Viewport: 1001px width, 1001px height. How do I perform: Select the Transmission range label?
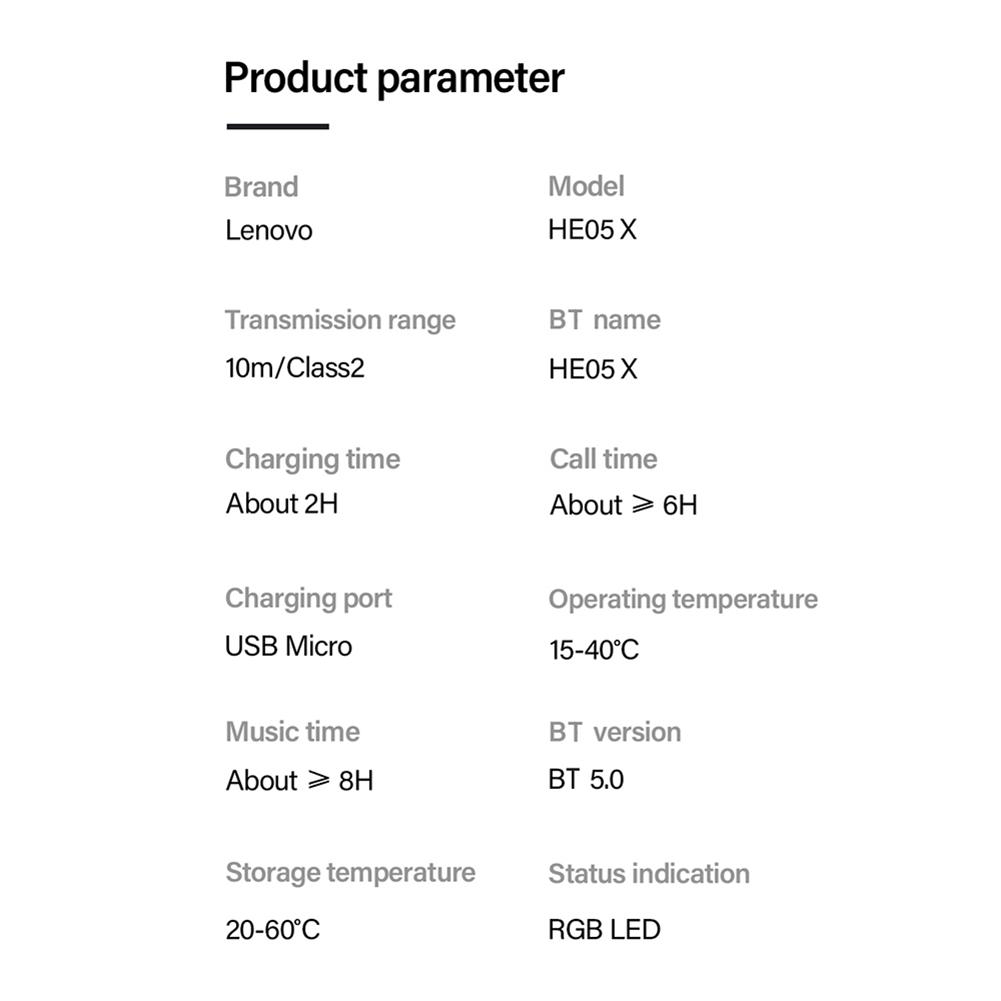pyautogui.click(x=340, y=320)
